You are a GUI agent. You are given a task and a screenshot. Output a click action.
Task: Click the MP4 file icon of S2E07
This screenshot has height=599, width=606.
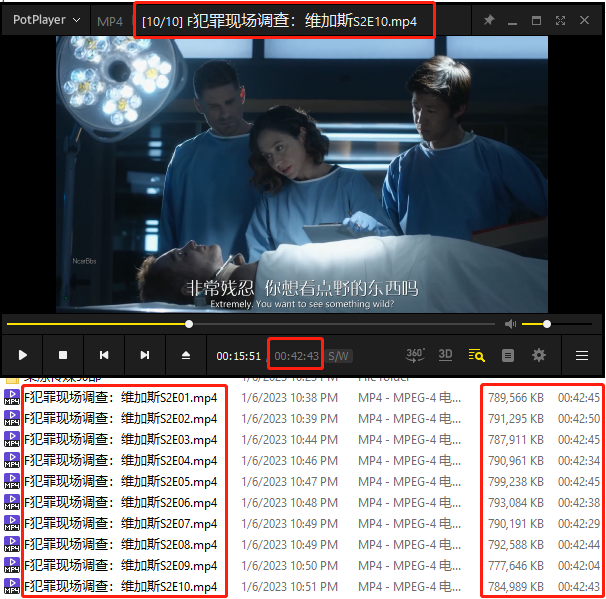point(12,523)
